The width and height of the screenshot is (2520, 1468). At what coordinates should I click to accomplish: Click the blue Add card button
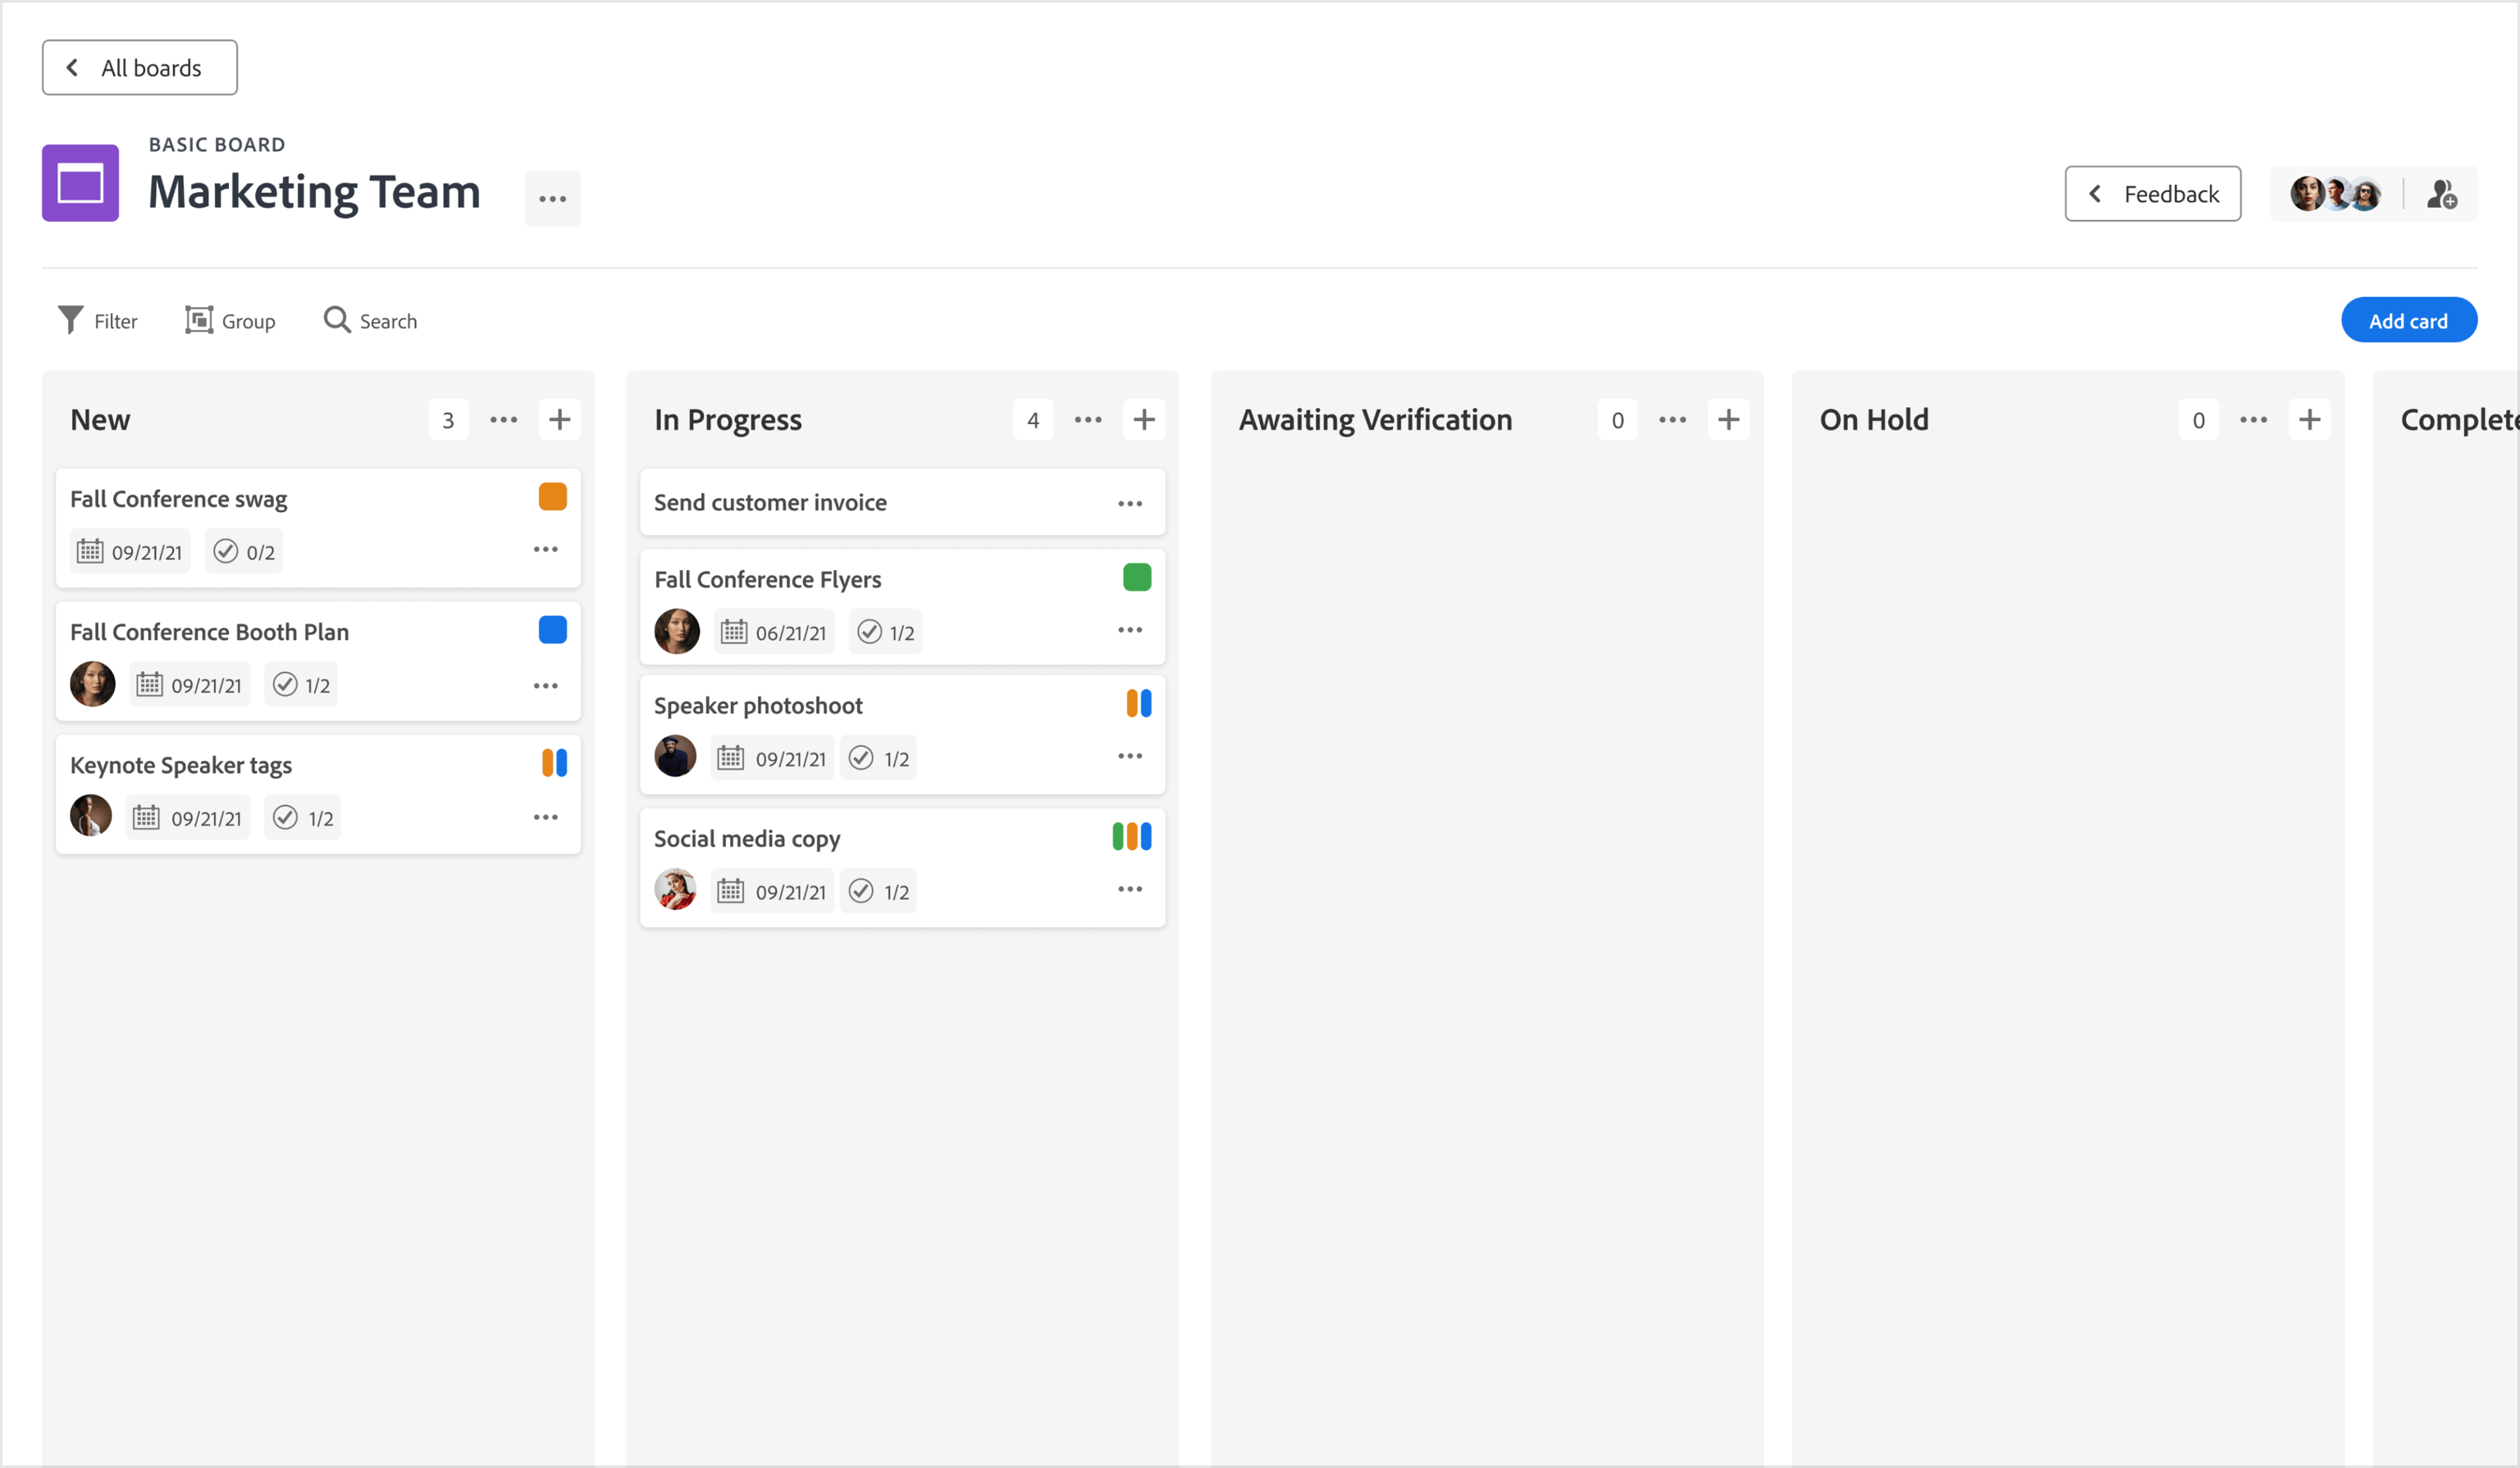2408,320
